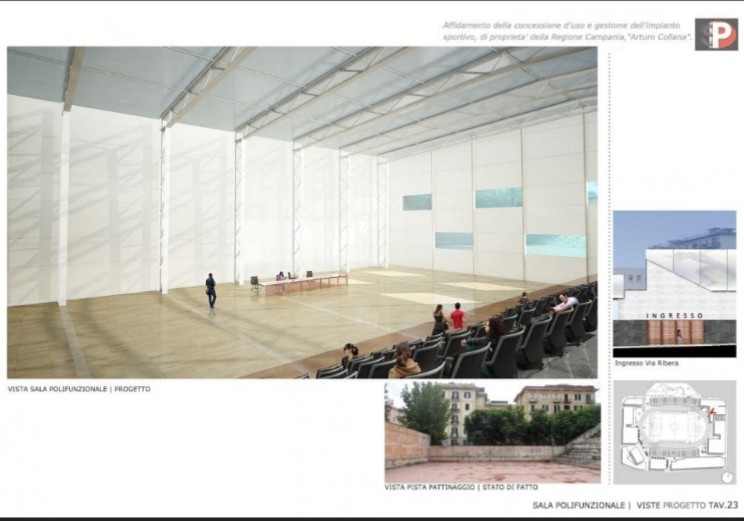Click the 'INGRESSO' sign on the entrance image
Screen dimensions: 744x521
(674, 315)
